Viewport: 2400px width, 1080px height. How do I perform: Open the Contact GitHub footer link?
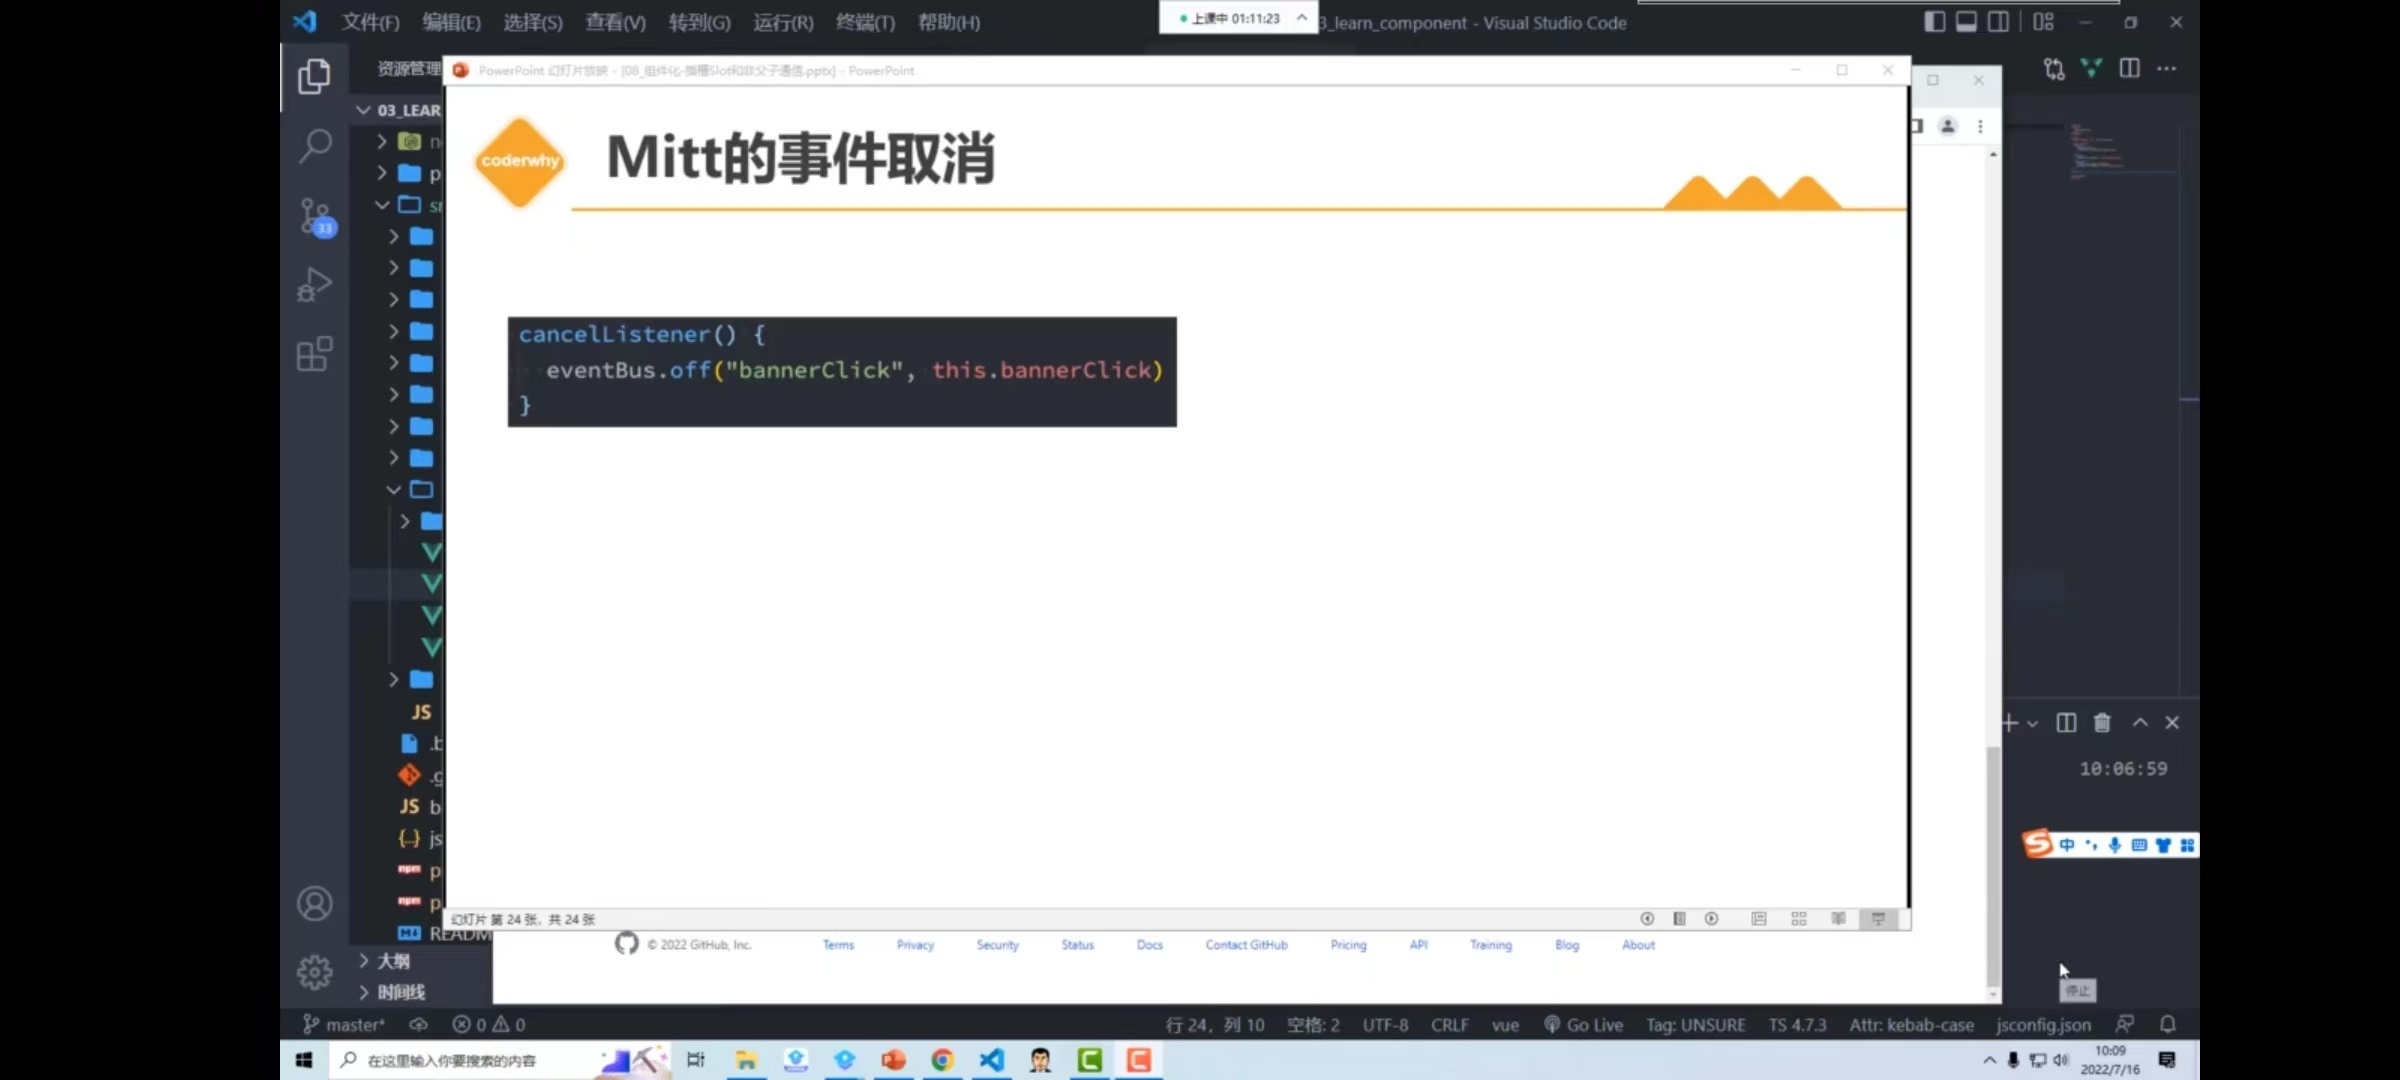[x=1246, y=945]
